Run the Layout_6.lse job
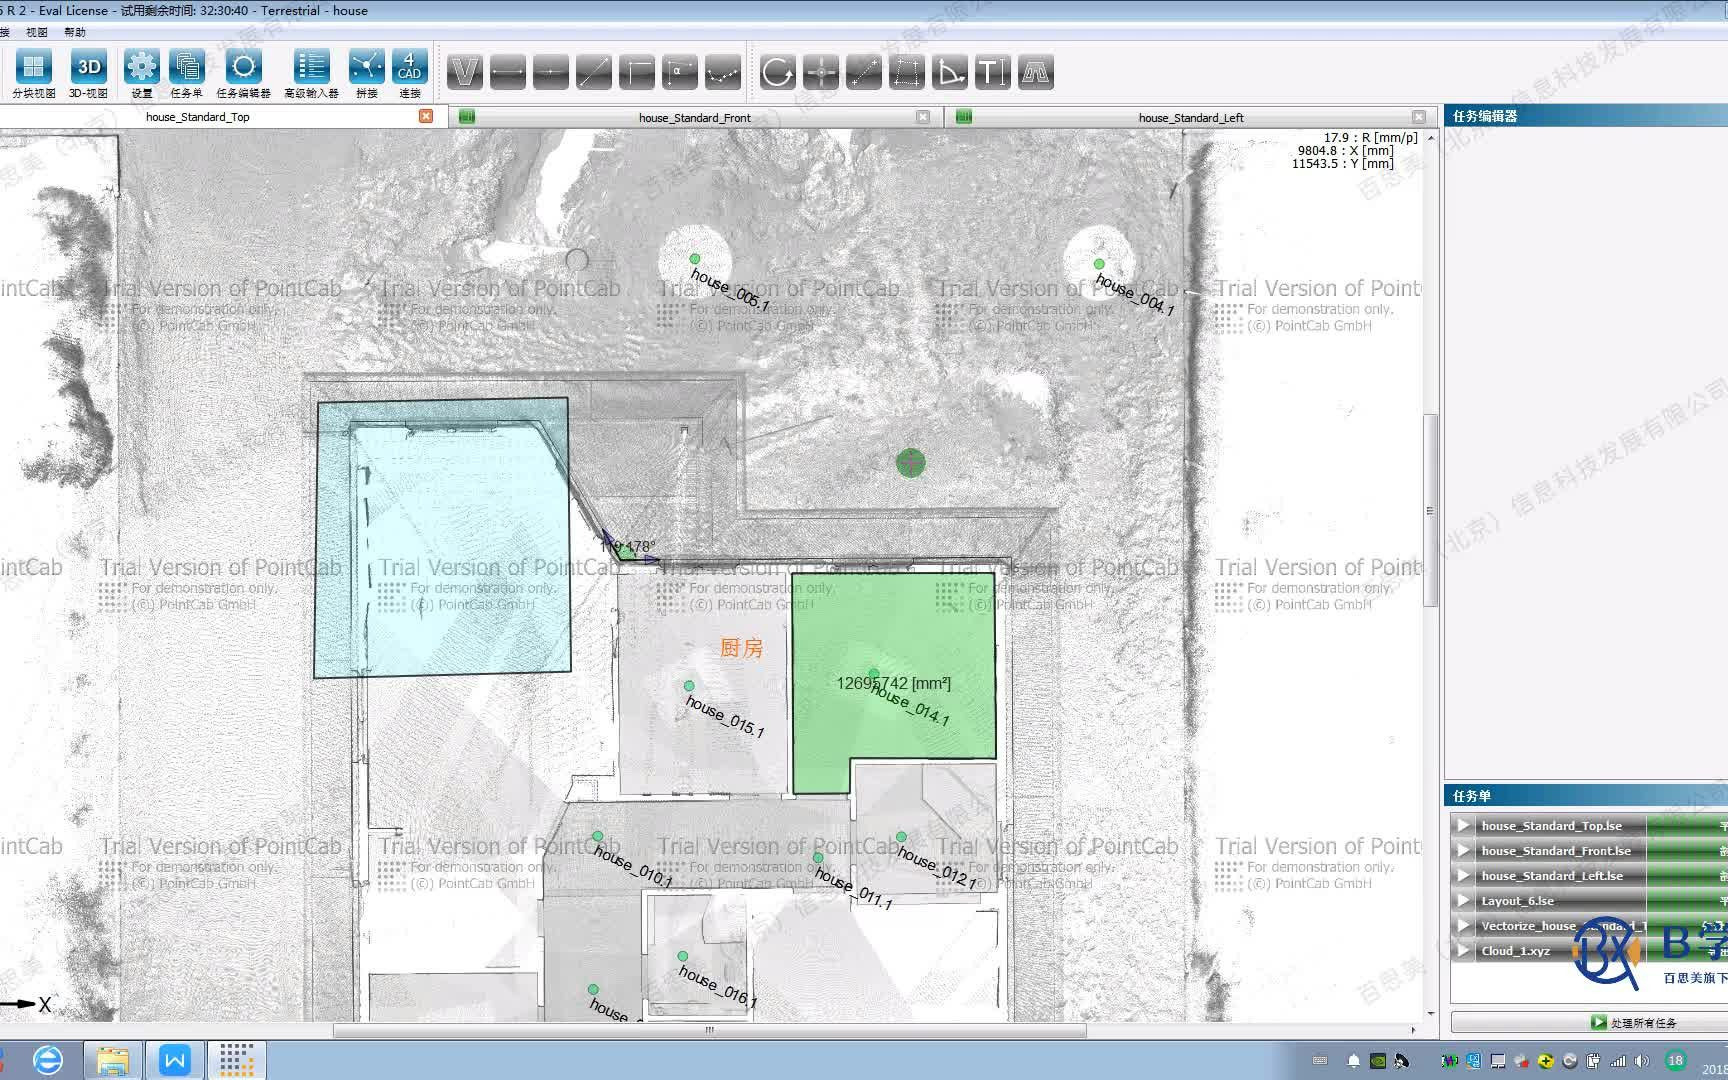Viewport: 1728px width, 1080px height. [1463, 901]
